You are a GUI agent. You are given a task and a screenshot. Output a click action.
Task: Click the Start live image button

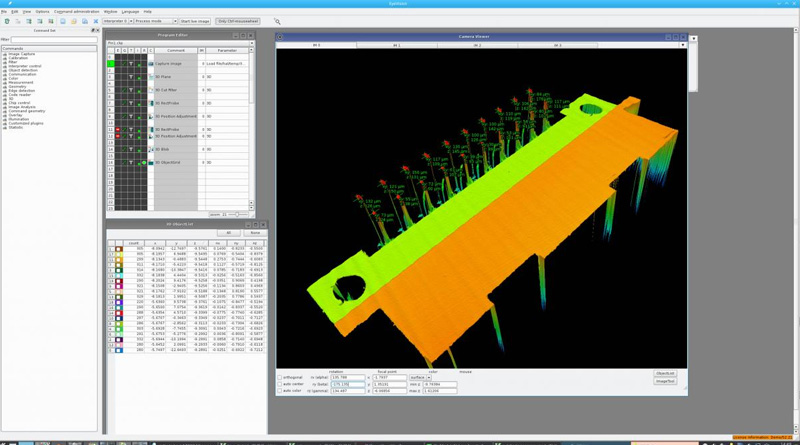[195, 21]
